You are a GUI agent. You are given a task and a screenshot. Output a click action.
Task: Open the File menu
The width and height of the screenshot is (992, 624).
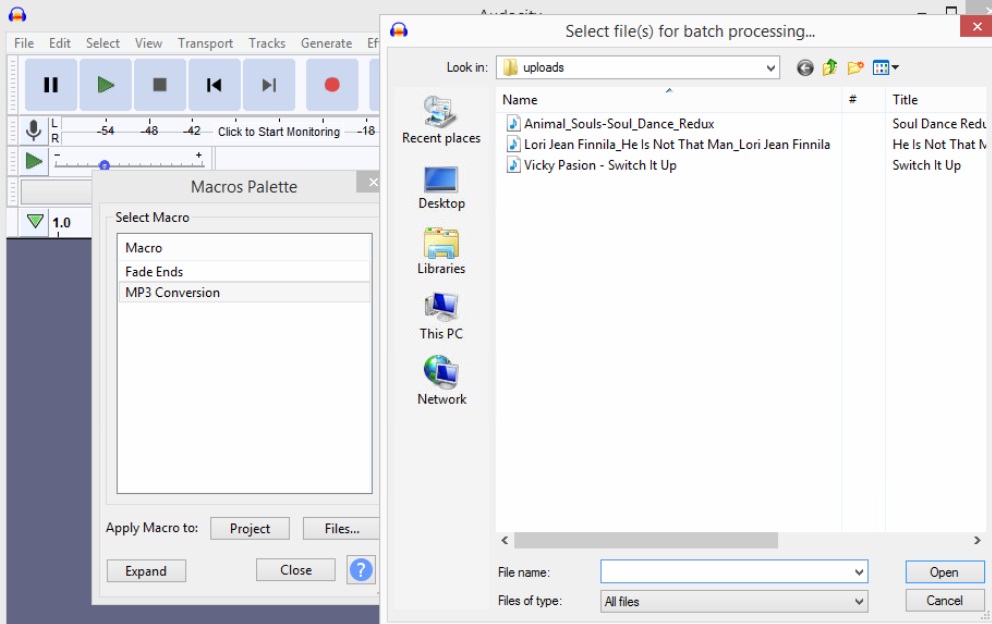[x=24, y=43]
